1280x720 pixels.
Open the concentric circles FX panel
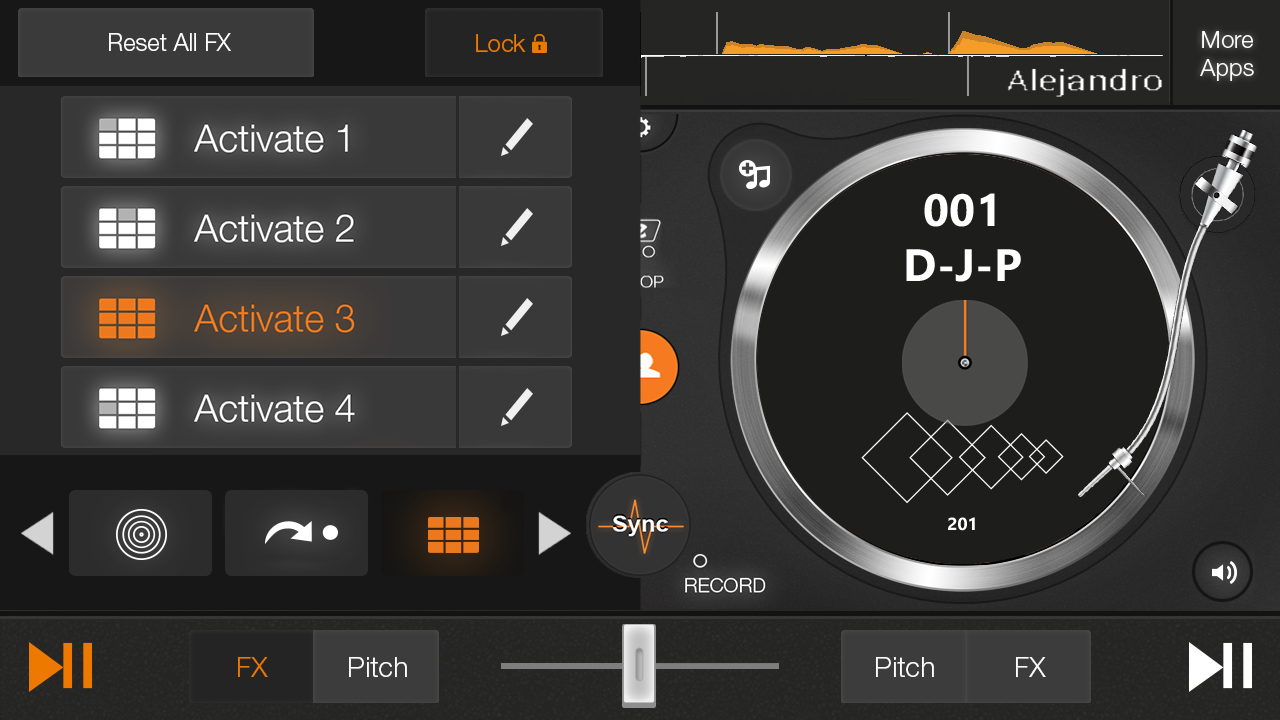[x=141, y=533]
